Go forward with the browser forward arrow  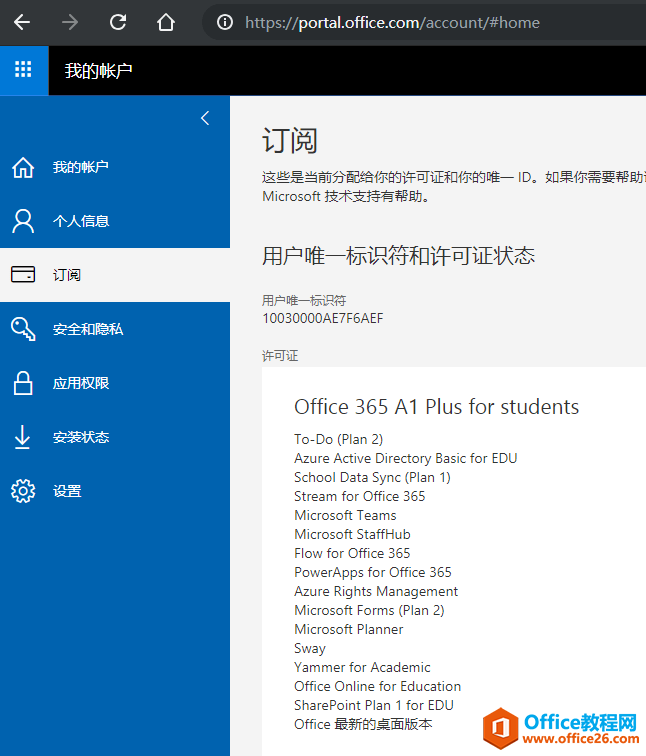[x=70, y=22]
